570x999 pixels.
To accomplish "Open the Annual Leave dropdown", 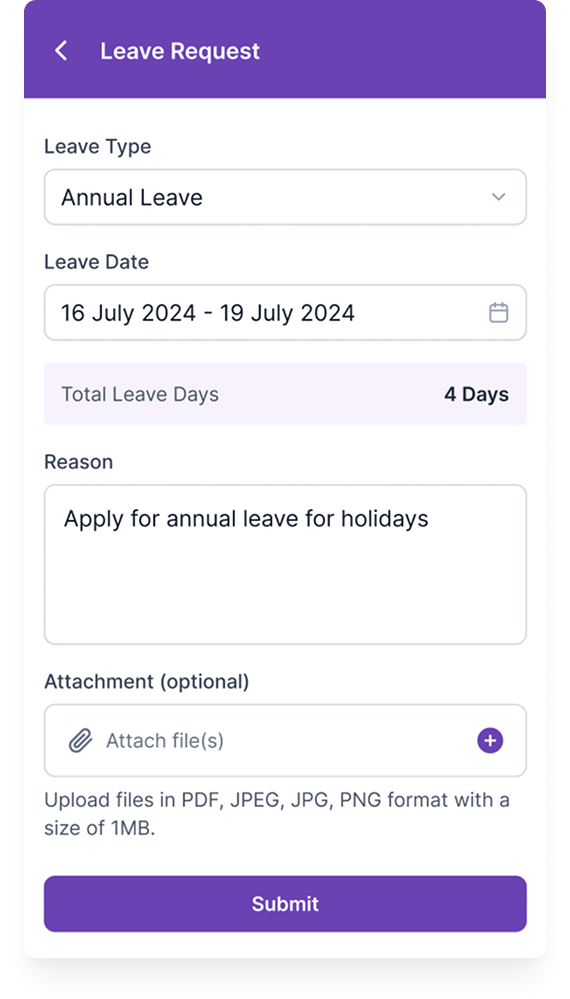I will (x=285, y=197).
